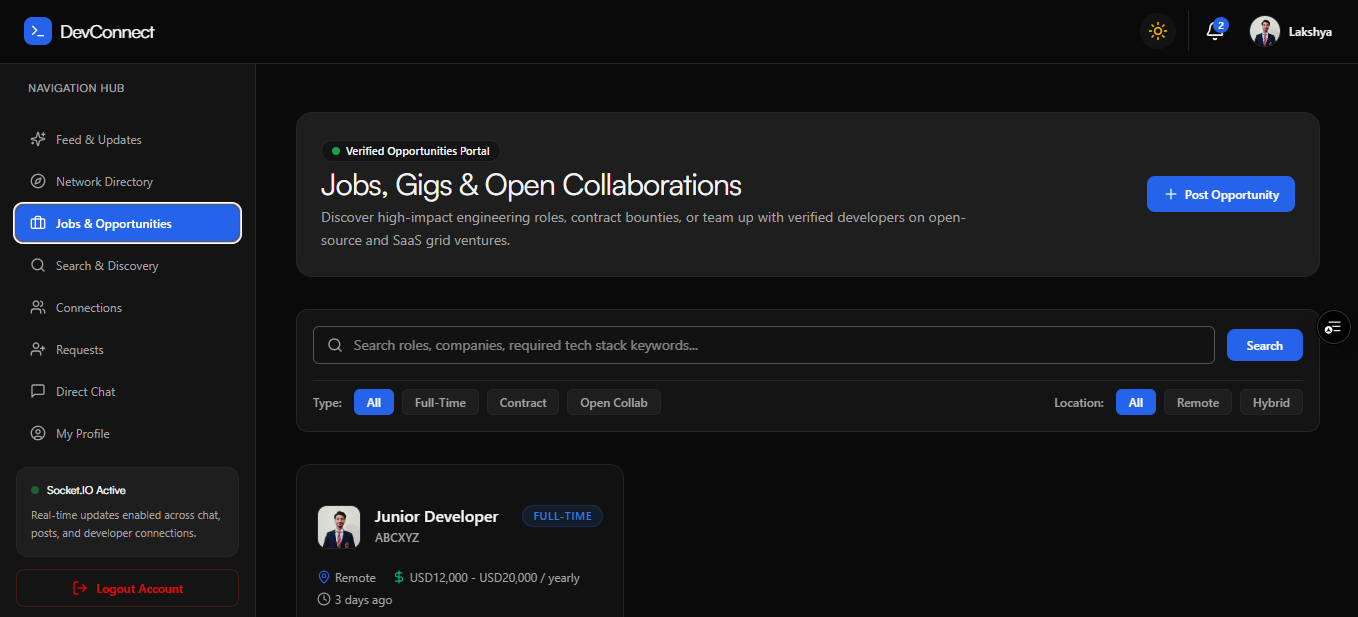
Task: Click the FULL-TIME badge on job card
Action: pos(563,516)
